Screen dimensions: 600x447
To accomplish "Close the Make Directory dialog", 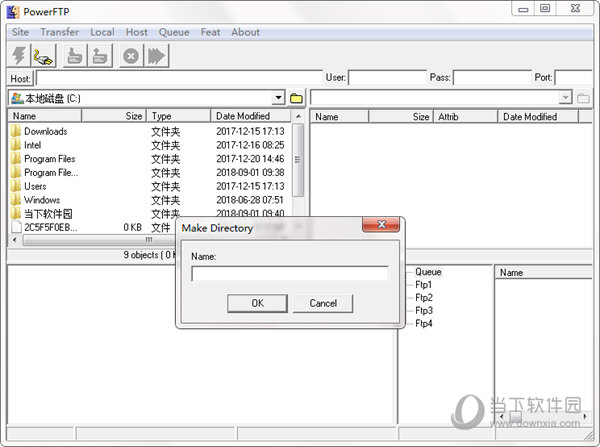I will click(381, 225).
